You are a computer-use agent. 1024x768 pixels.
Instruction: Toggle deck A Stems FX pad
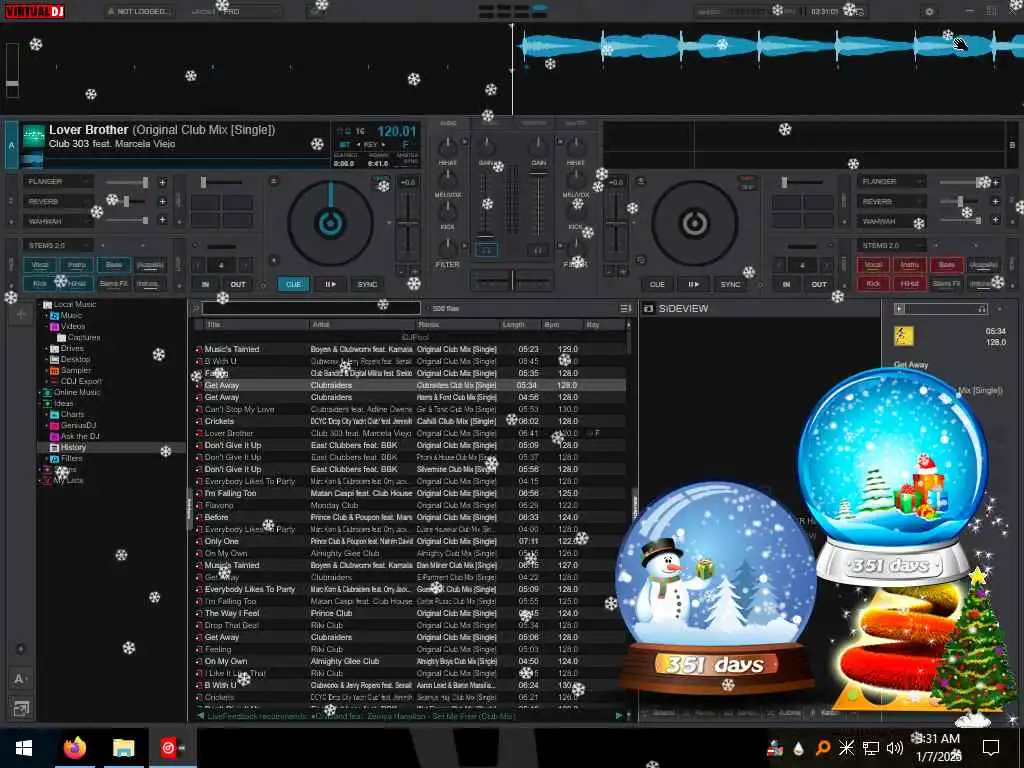click(x=114, y=283)
